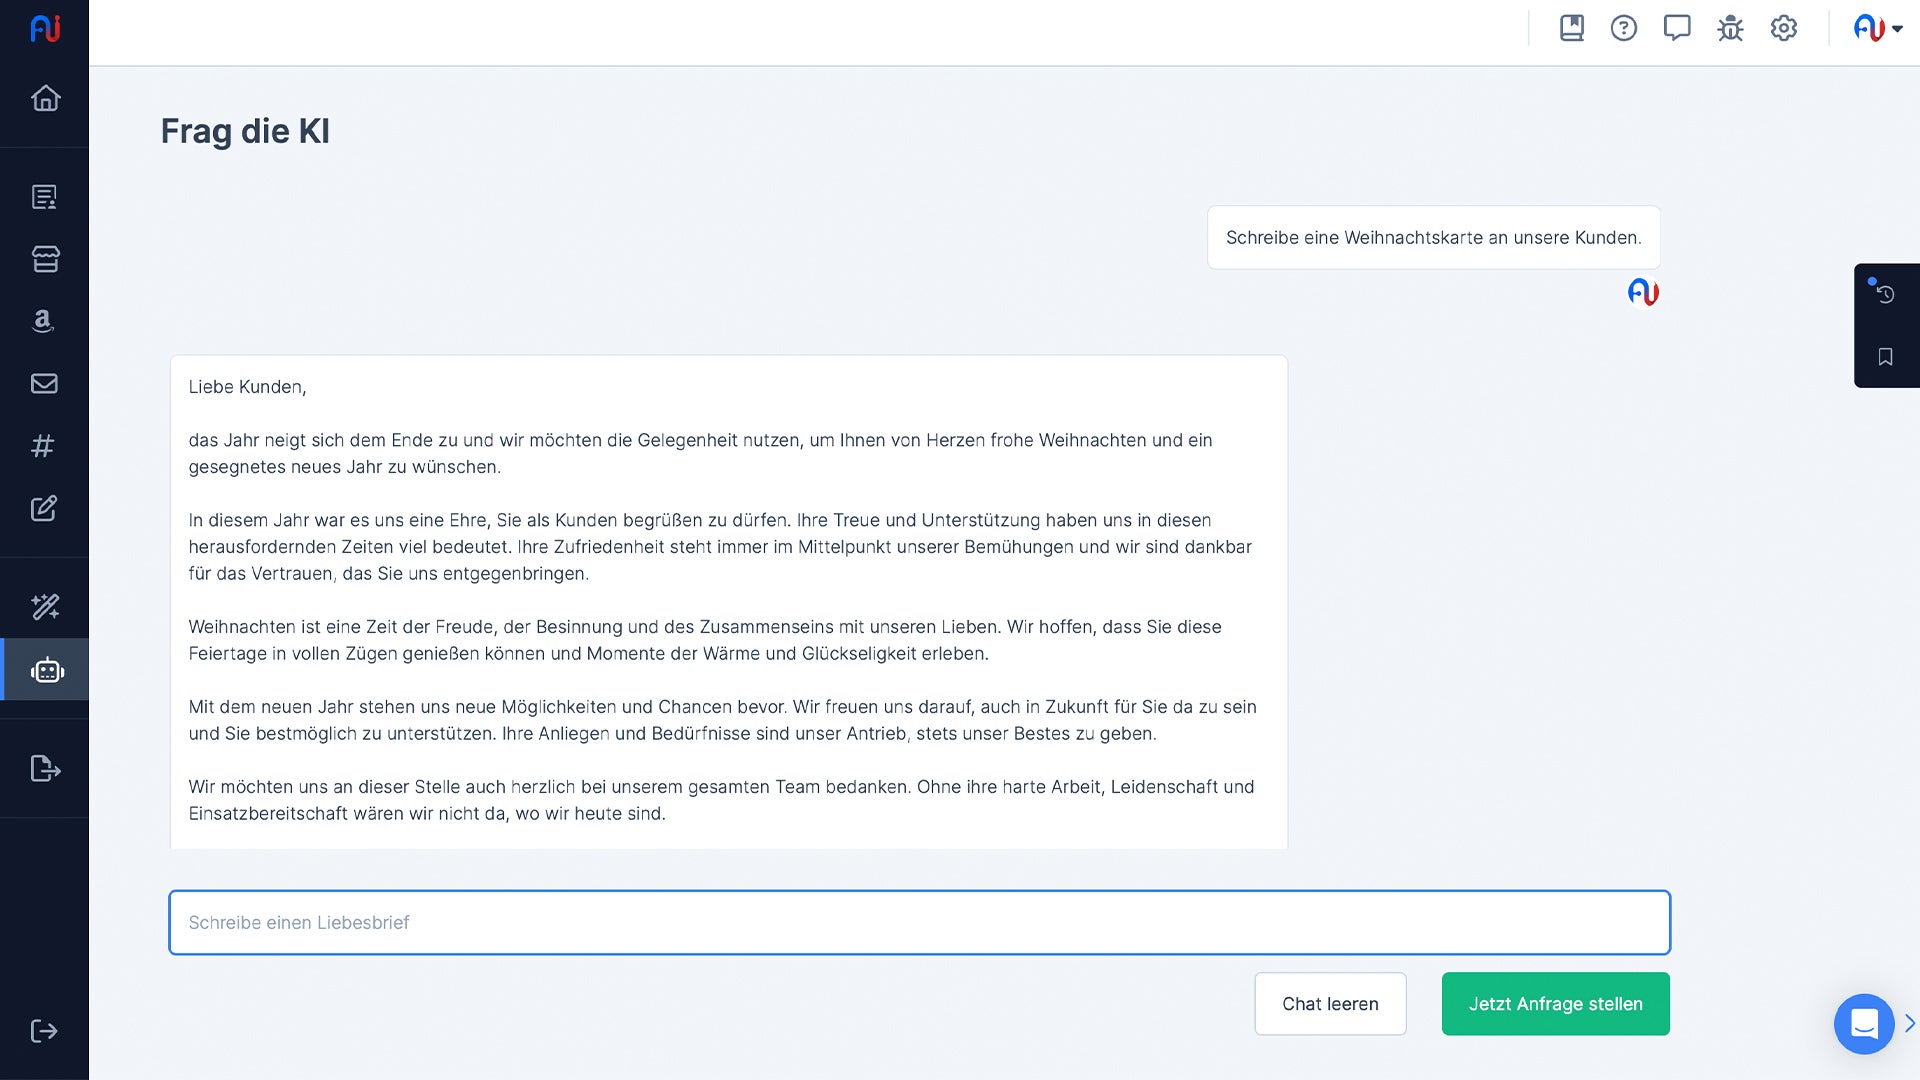This screenshot has height=1080, width=1920.
Task: Open the history panel on the right edge
Action: click(1886, 295)
